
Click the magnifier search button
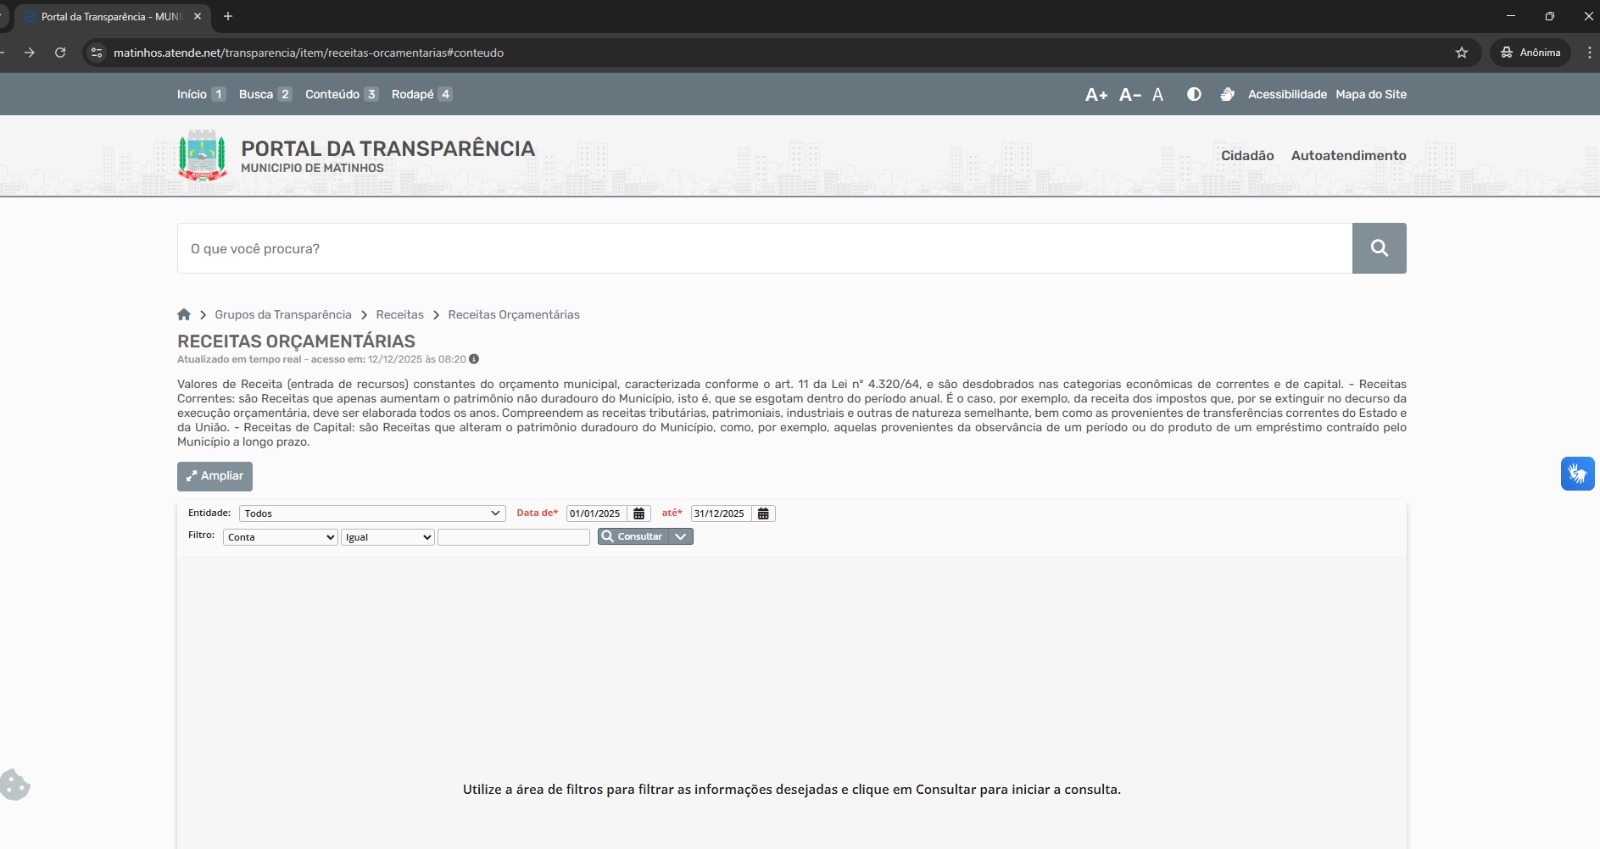pos(1379,248)
